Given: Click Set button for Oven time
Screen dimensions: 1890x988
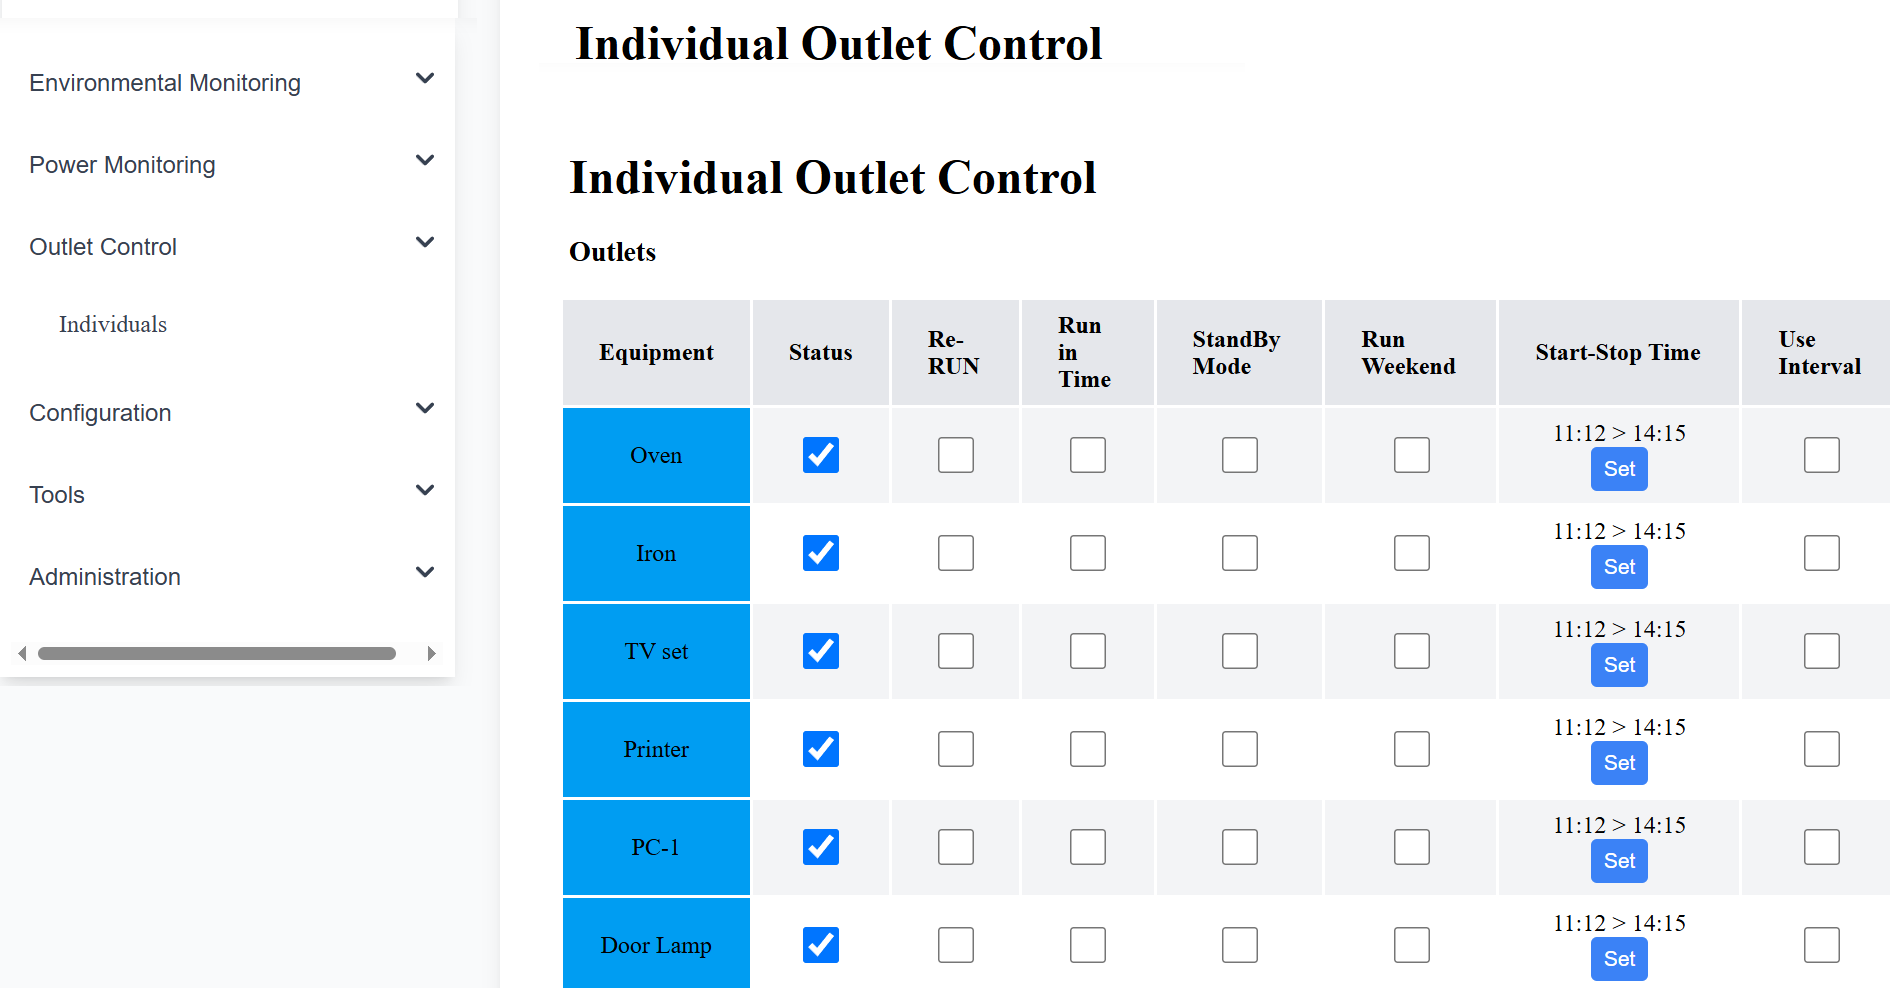Looking at the screenshot, I should (1619, 469).
